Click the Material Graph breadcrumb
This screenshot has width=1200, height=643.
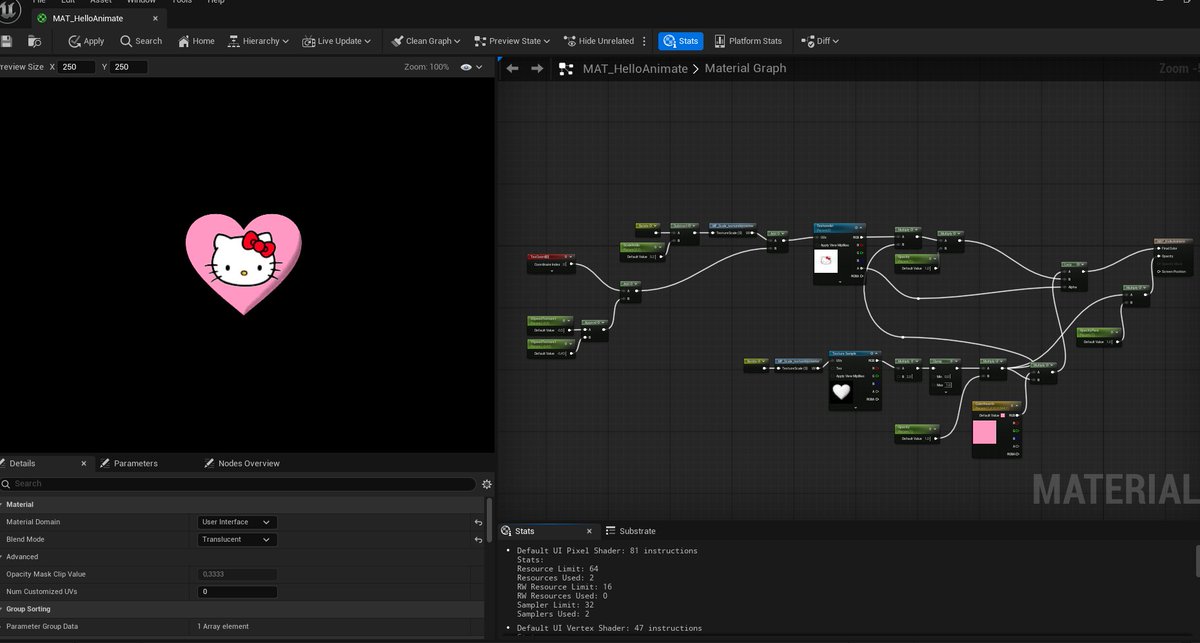pos(745,68)
